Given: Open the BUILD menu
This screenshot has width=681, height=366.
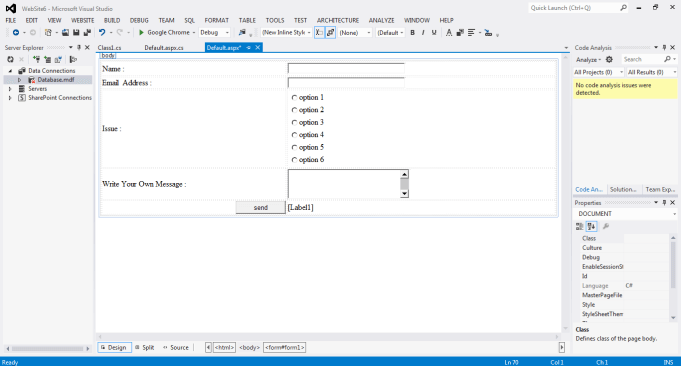Looking at the screenshot, I should tap(112, 20).
